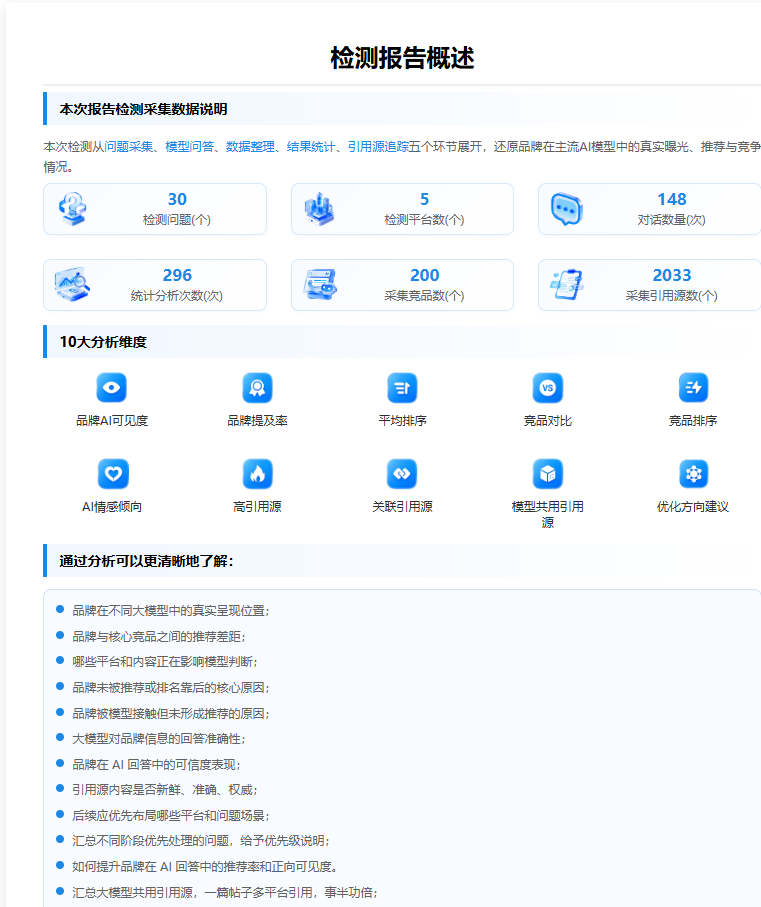The height and width of the screenshot is (907, 761).
Task: Click the AI情感倾向 heart icon
Action: click(113, 474)
